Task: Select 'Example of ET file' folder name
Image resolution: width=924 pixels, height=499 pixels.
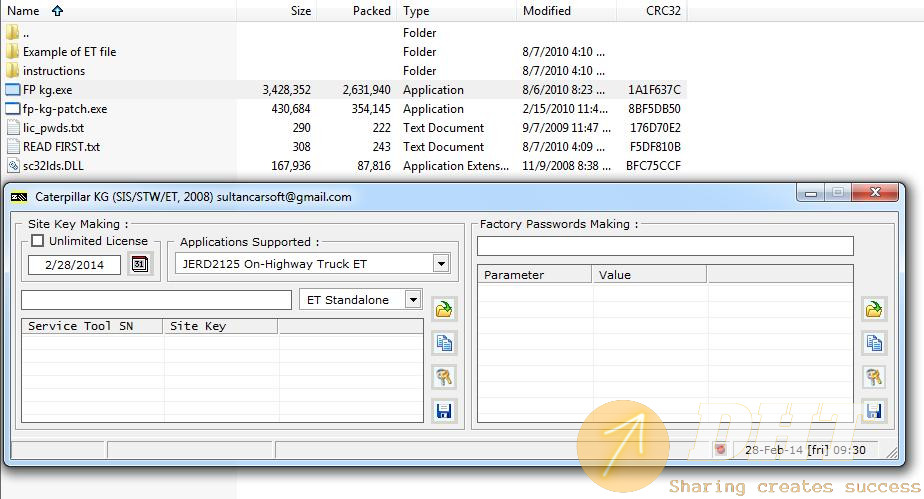Action: coord(70,52)
